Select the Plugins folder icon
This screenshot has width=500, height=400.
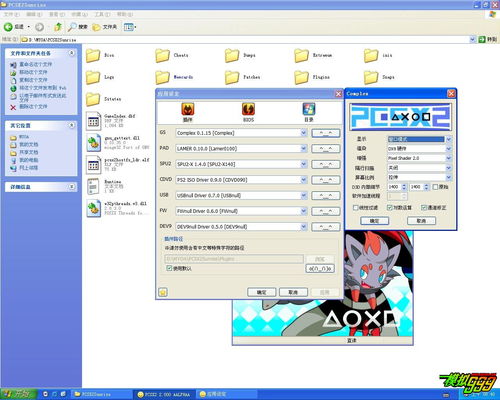point(301,77)
